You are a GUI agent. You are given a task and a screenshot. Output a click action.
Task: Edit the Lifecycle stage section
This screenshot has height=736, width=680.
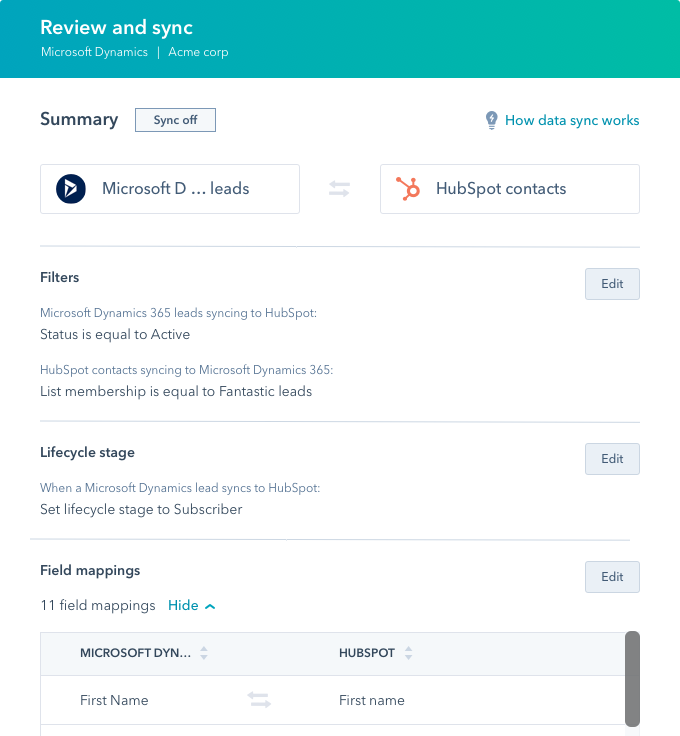click(x=612, y=459)
